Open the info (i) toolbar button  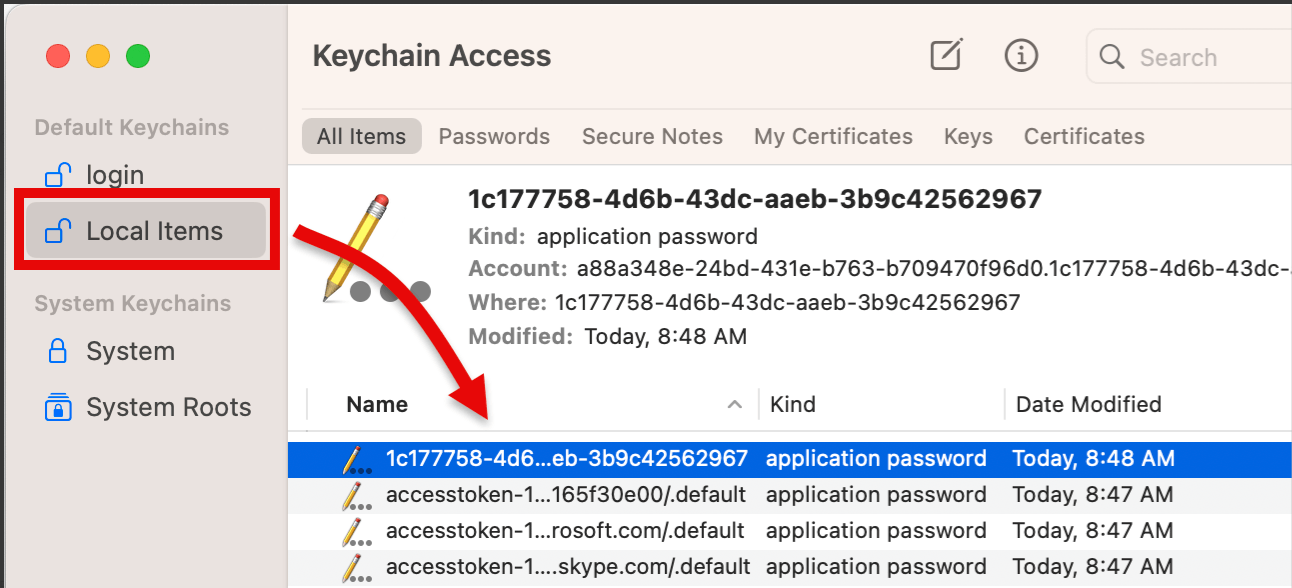1020,56
